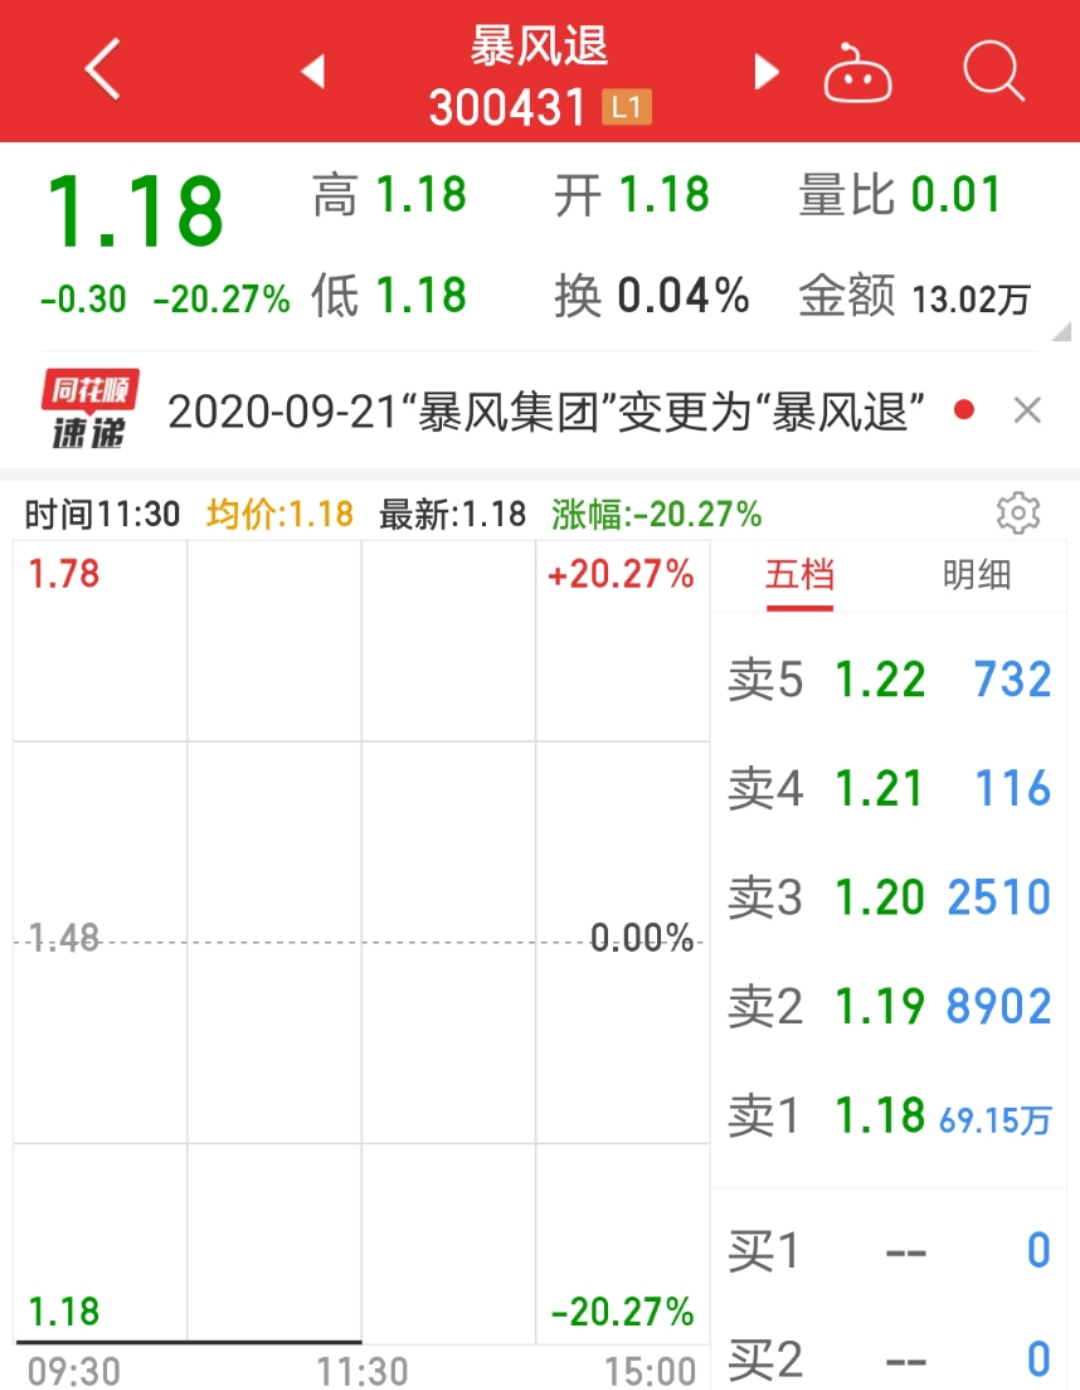
Task: Select 卖4 row at 1.21
Action: (889, 788)
